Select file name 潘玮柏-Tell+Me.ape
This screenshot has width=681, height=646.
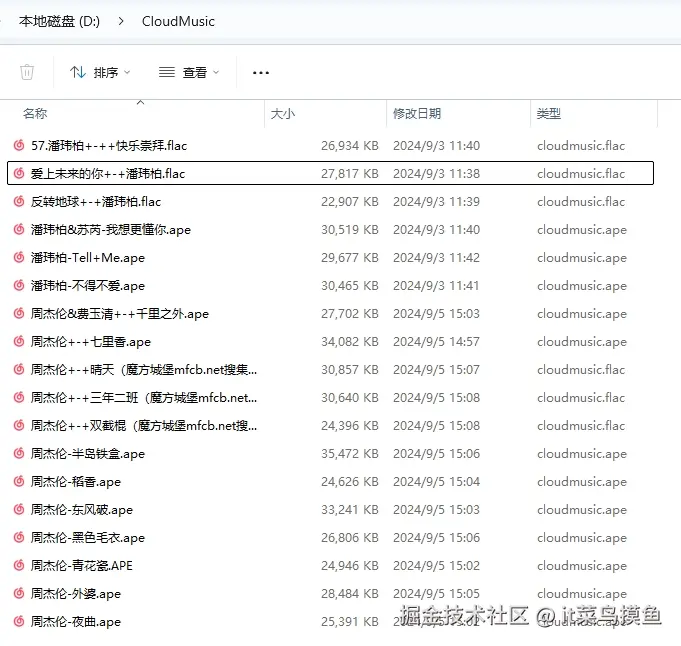point(88,258)
